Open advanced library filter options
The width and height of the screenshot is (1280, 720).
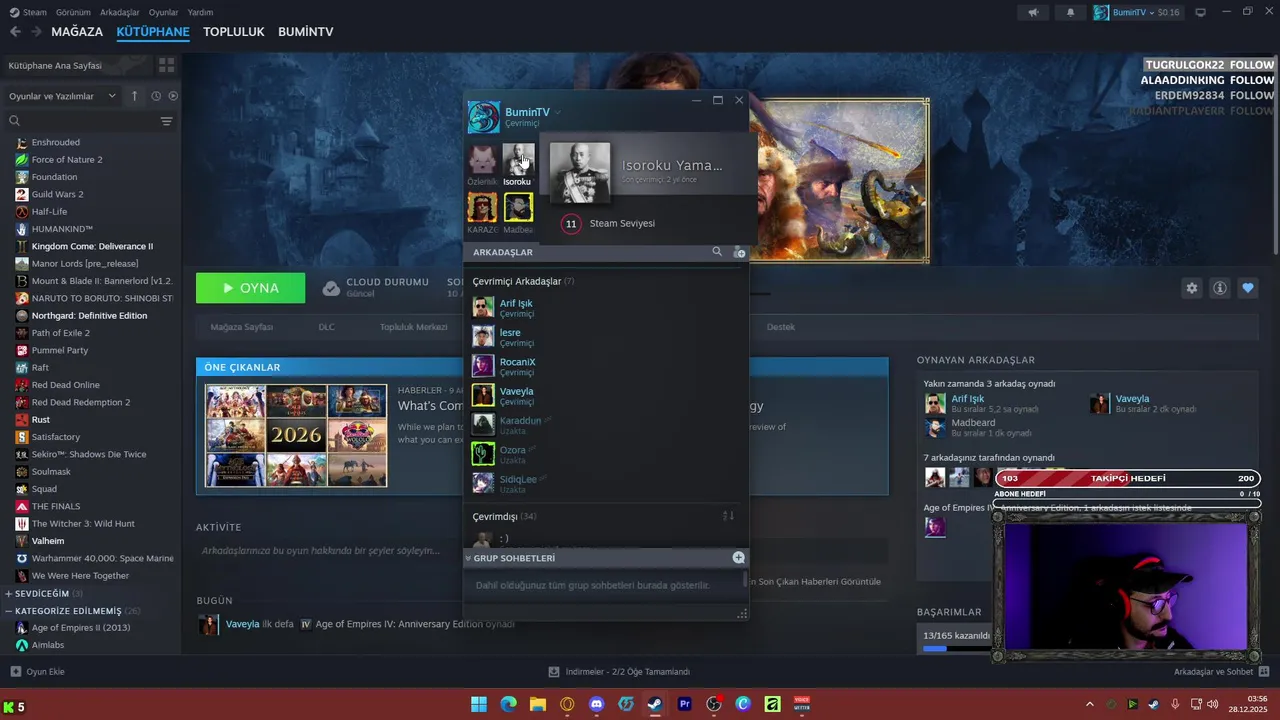(x=166, y=121)
